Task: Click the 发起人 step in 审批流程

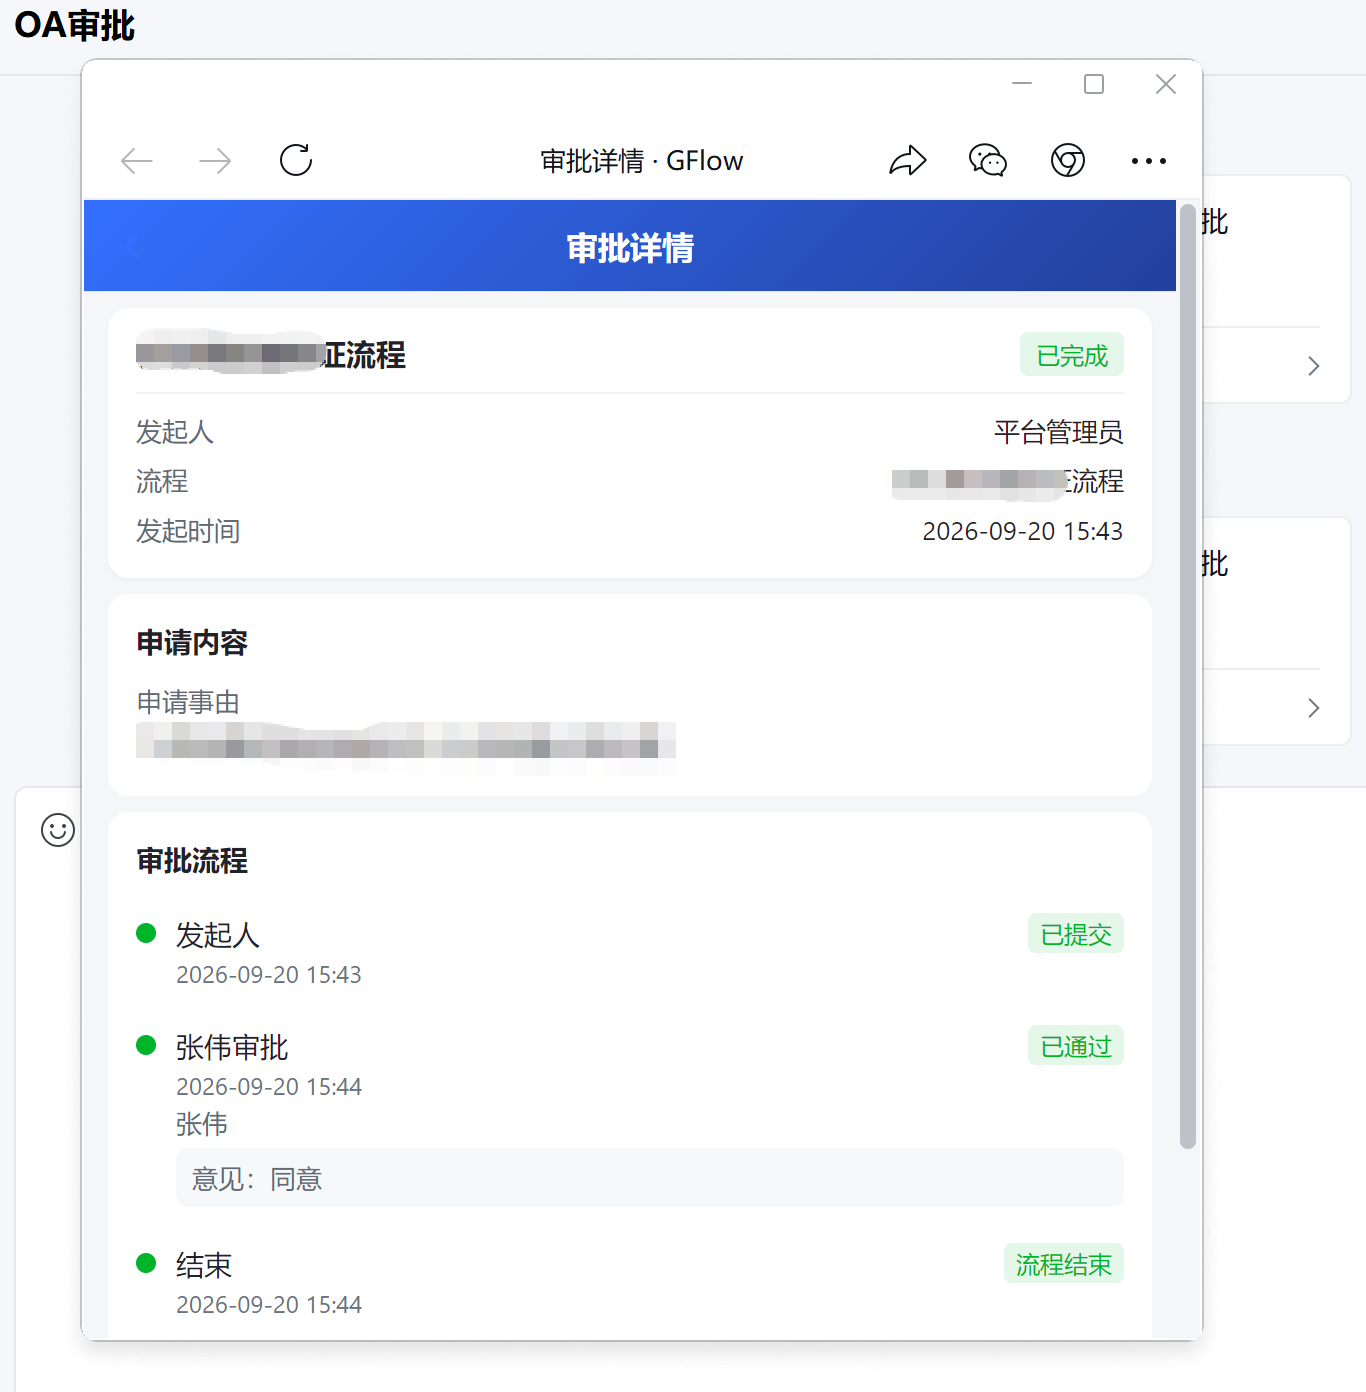Action: click(218, 935)
